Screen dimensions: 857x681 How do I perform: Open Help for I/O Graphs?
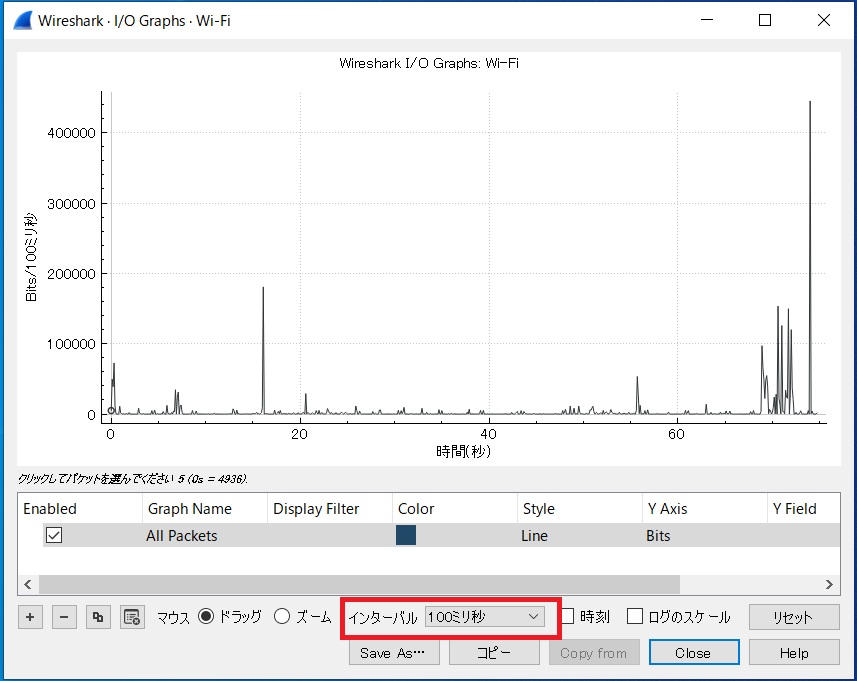(x=794, y=653)
